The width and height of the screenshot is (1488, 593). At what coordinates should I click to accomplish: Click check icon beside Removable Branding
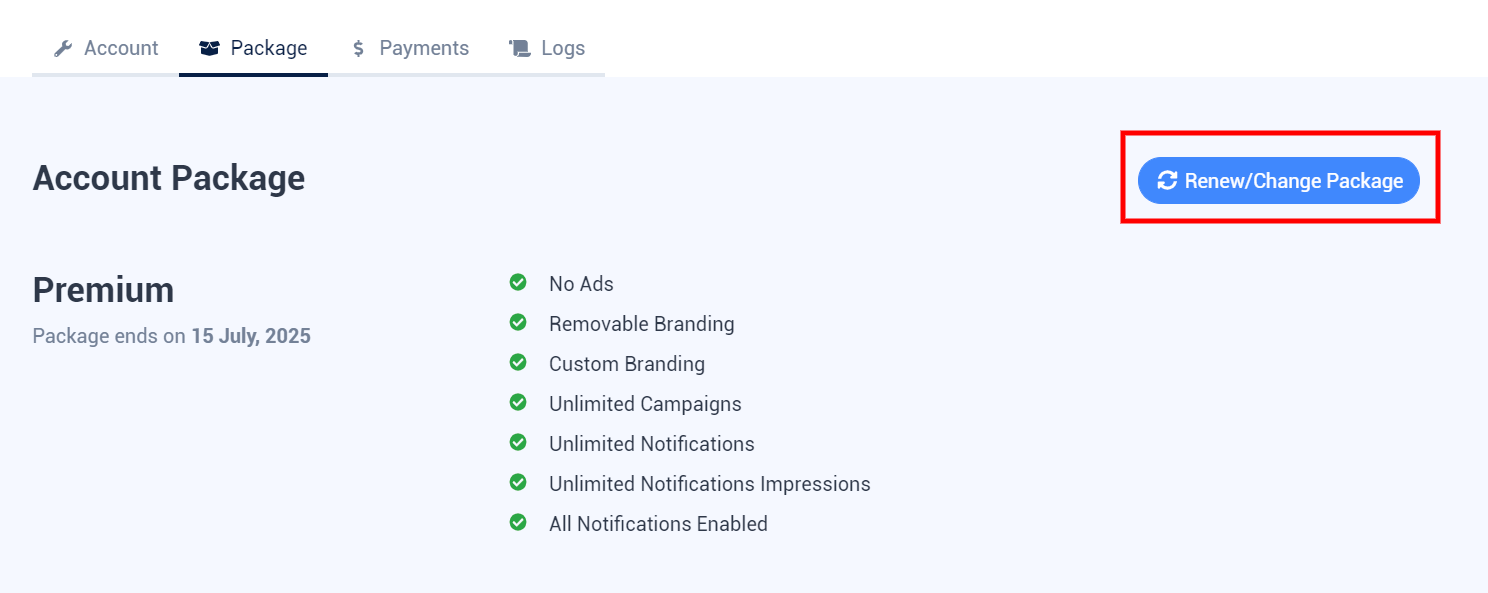(518, 323)
